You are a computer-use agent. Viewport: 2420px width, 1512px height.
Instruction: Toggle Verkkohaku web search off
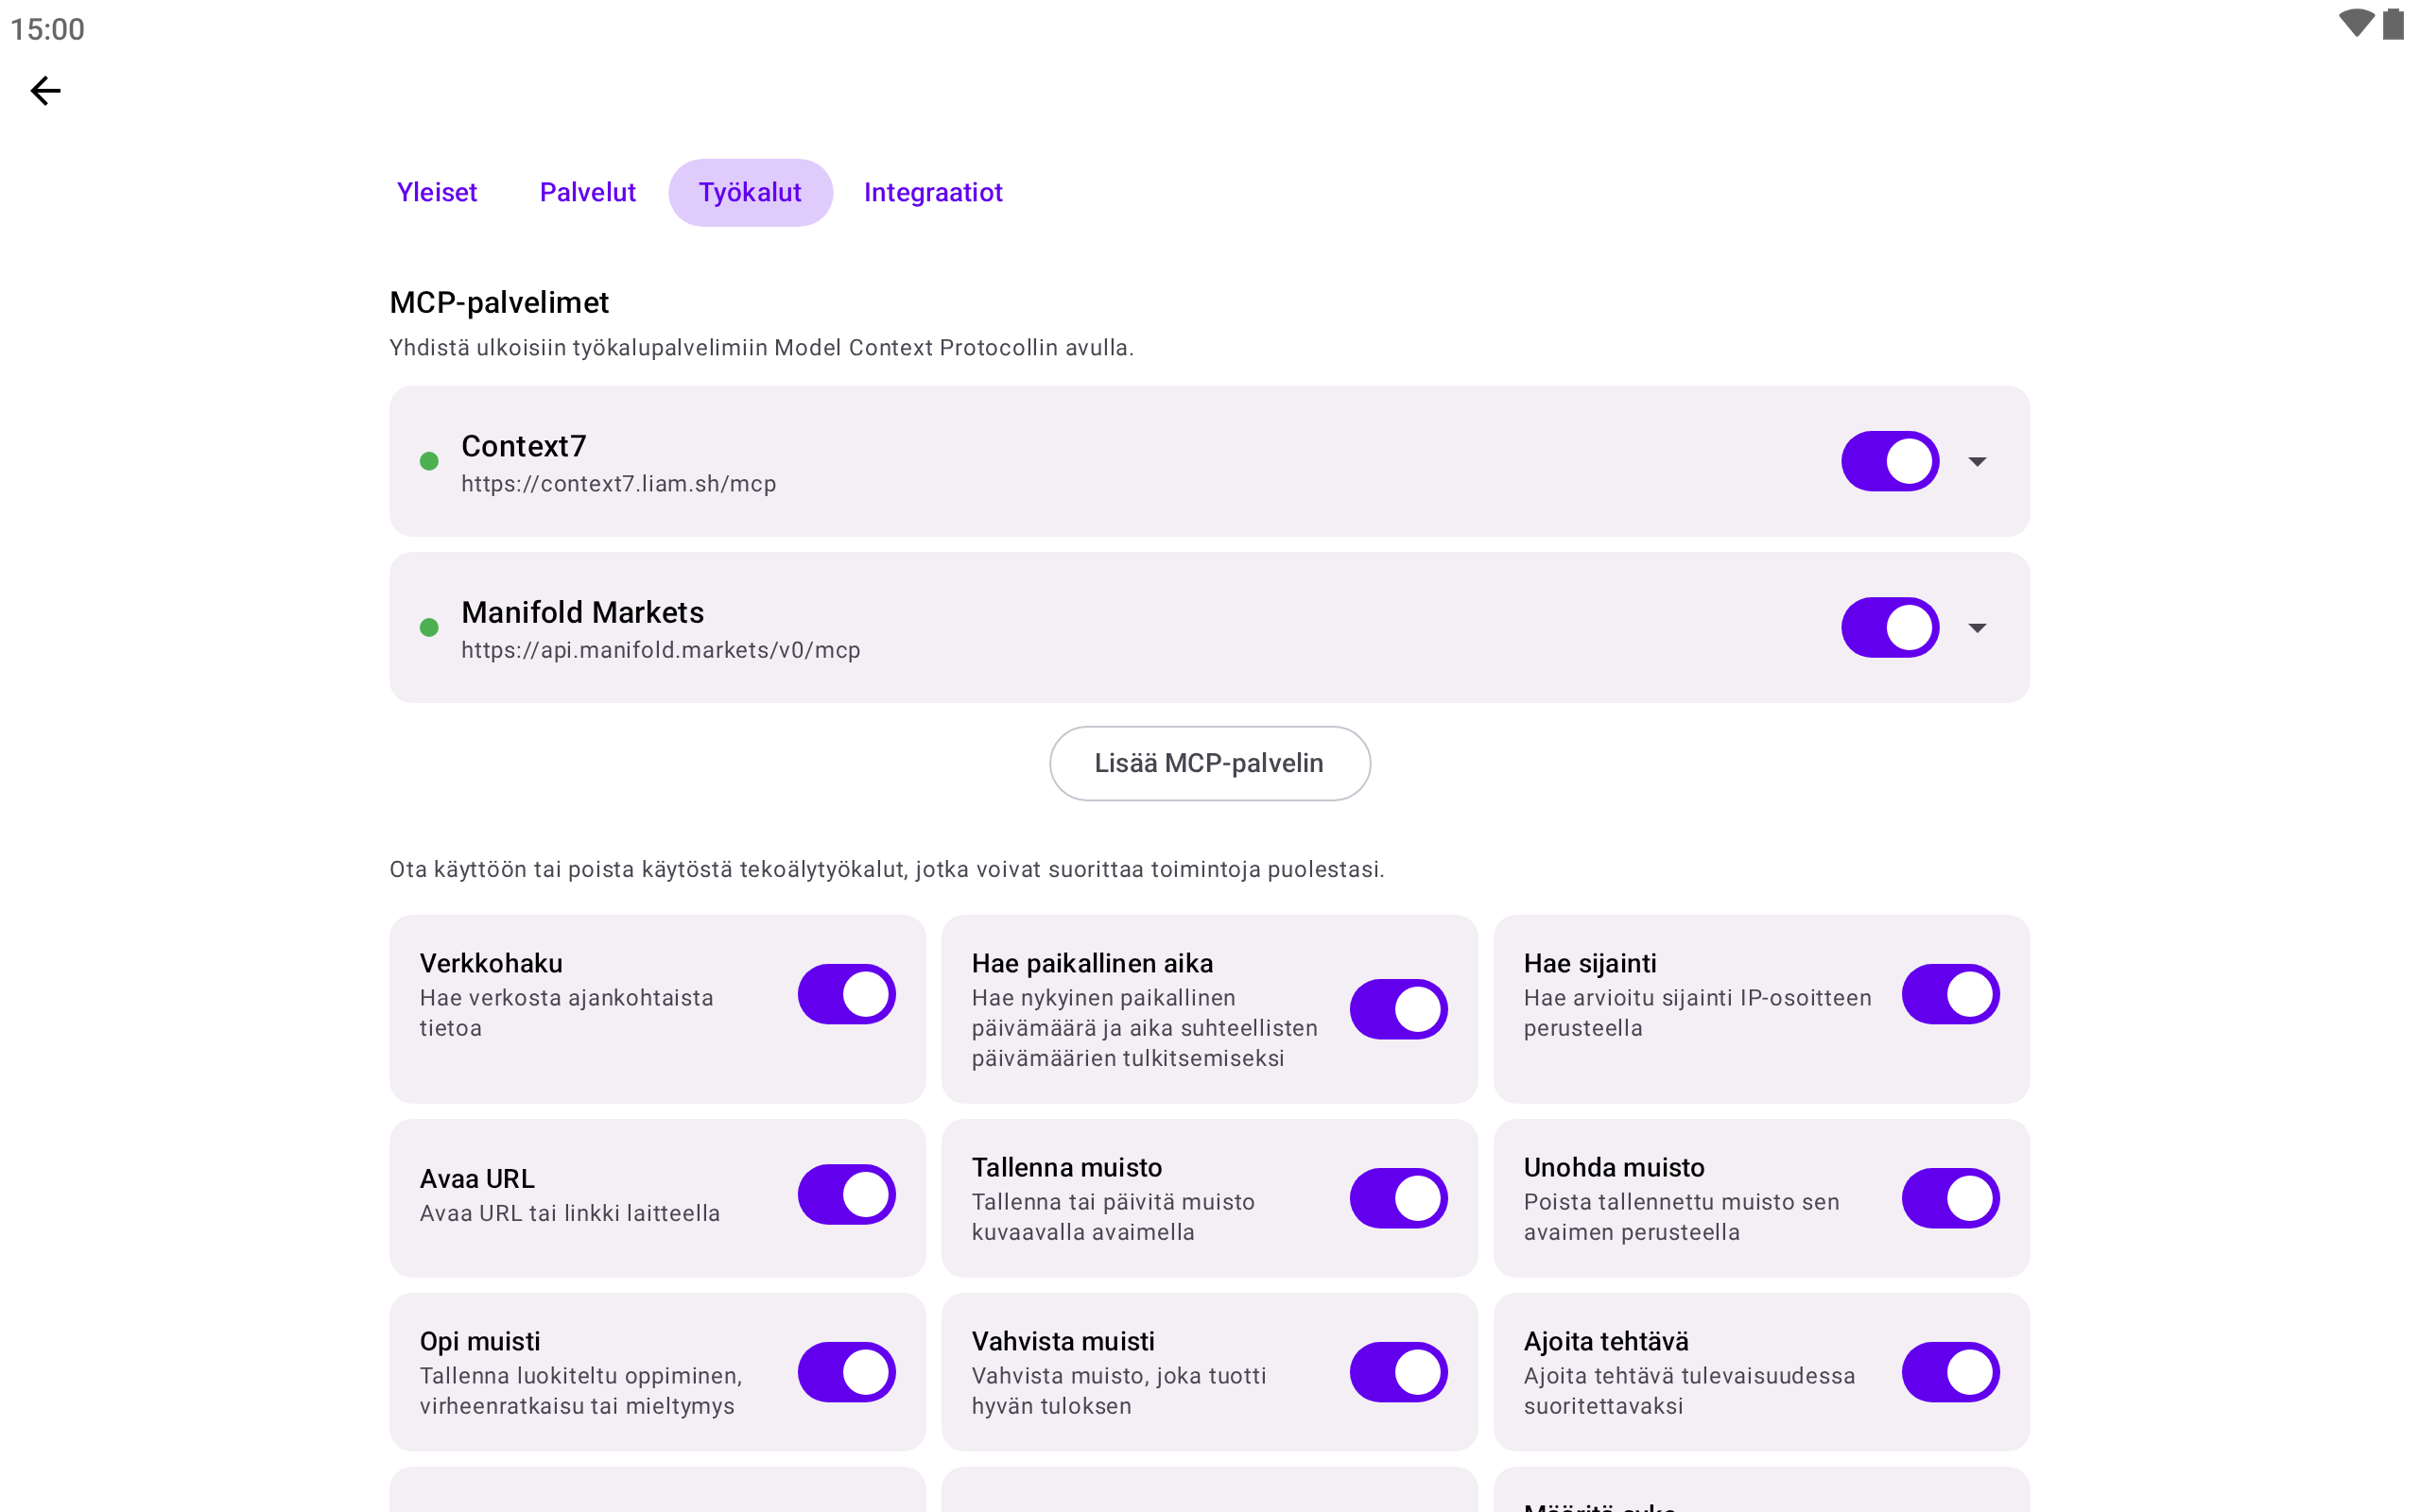coord(846,994)
